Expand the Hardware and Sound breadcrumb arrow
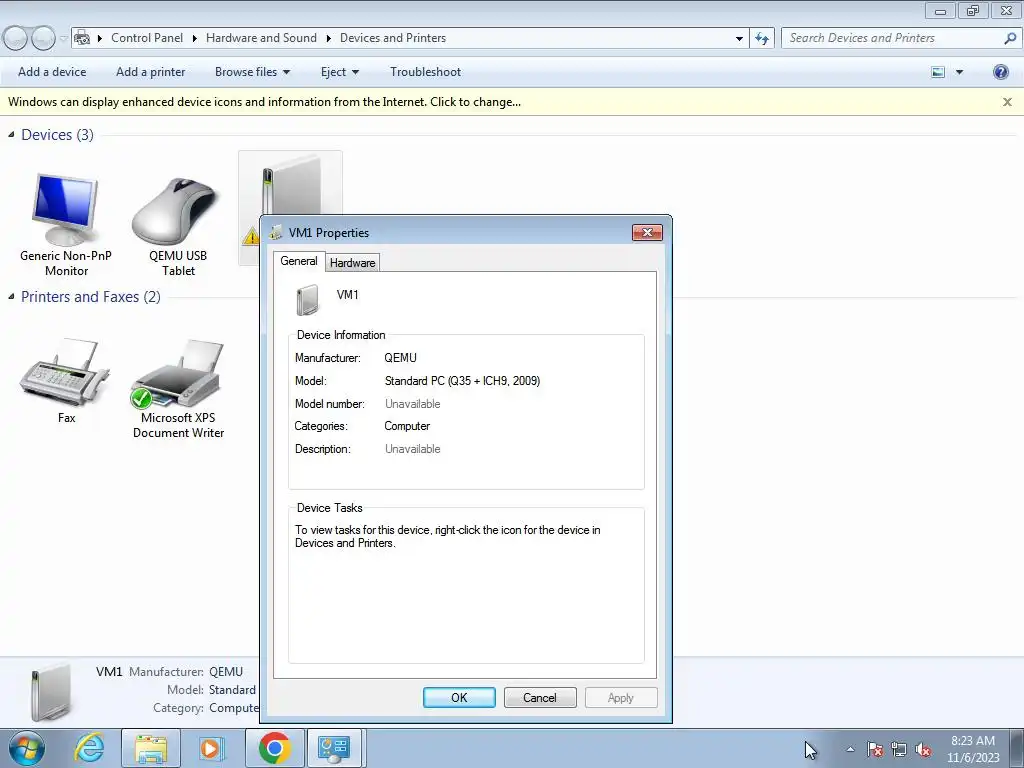The width and height of the screenshot is (1024, 768). [x=328, y=39]
